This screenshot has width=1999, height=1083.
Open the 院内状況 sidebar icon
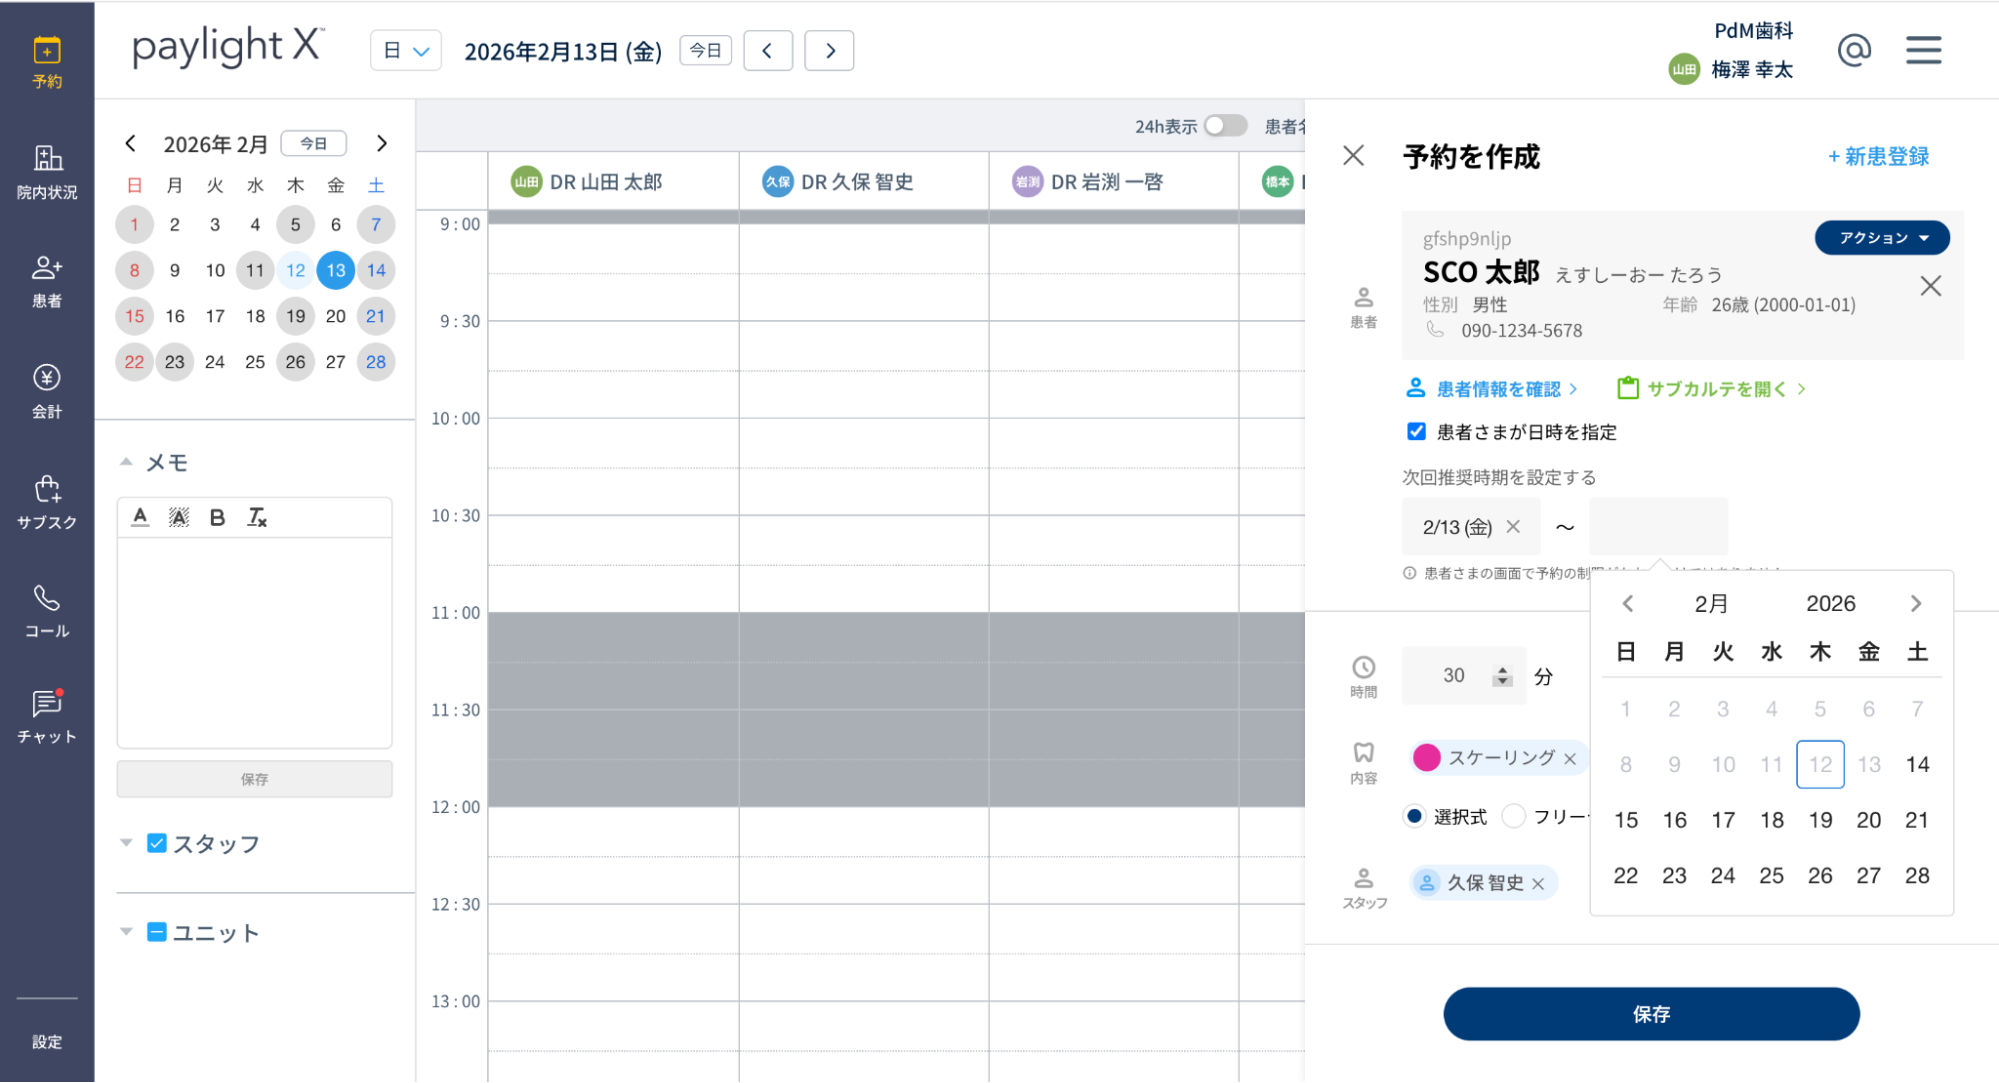pyautogui.click(x=47, y=171)
